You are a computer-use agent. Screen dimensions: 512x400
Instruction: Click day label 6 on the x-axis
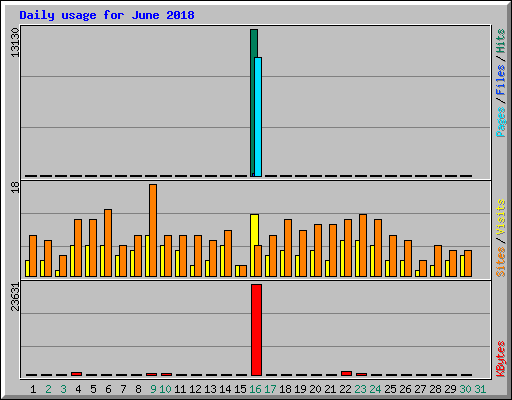(108, 389)
